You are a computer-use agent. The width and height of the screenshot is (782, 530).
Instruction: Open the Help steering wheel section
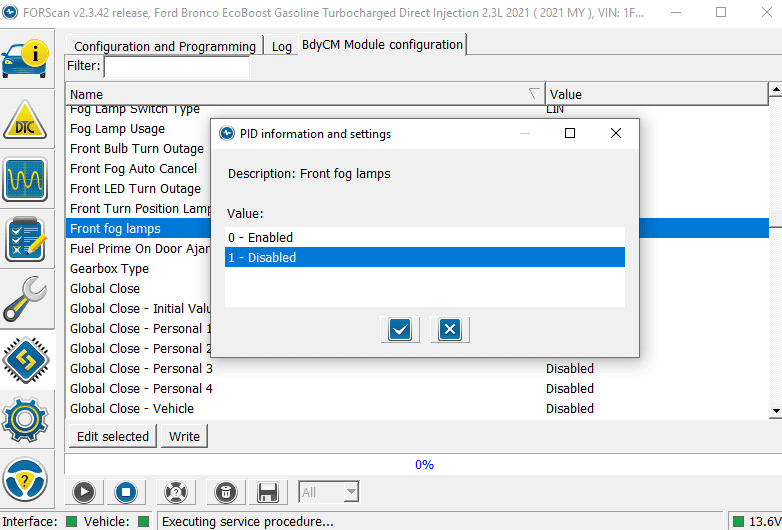click(x=25, y=479)
